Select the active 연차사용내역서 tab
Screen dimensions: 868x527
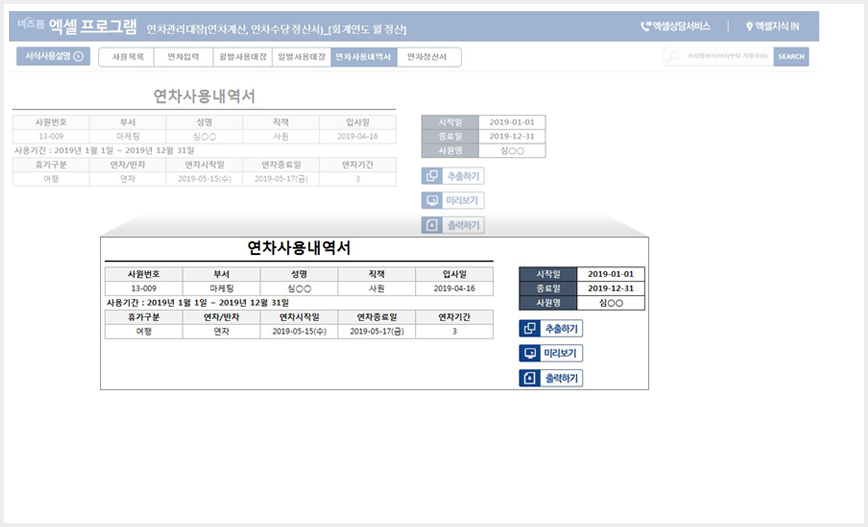pyautogui.click(x=363, y=57)
